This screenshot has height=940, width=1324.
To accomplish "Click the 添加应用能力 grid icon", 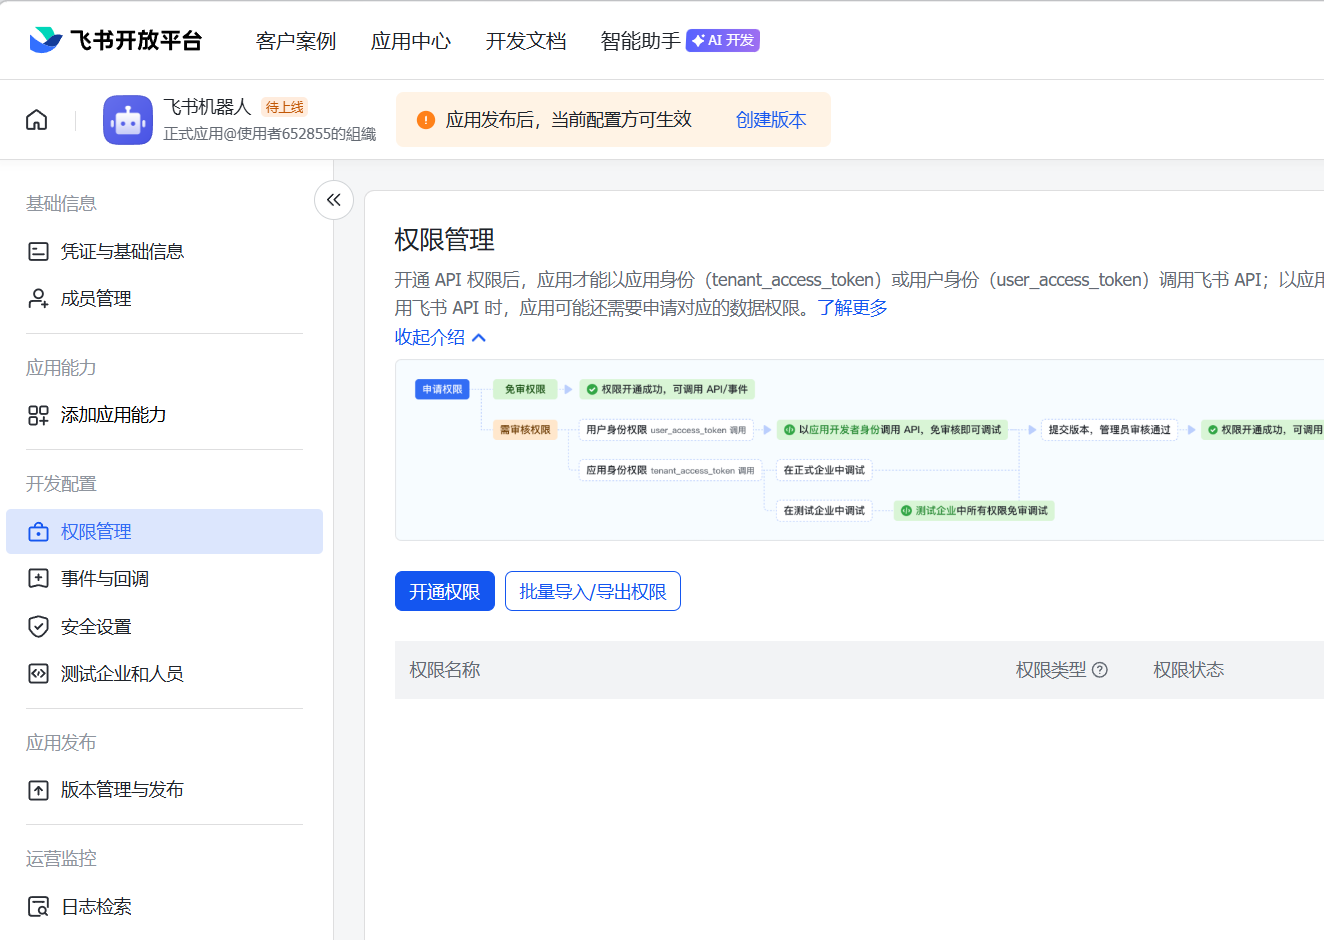I will [38, 415].
